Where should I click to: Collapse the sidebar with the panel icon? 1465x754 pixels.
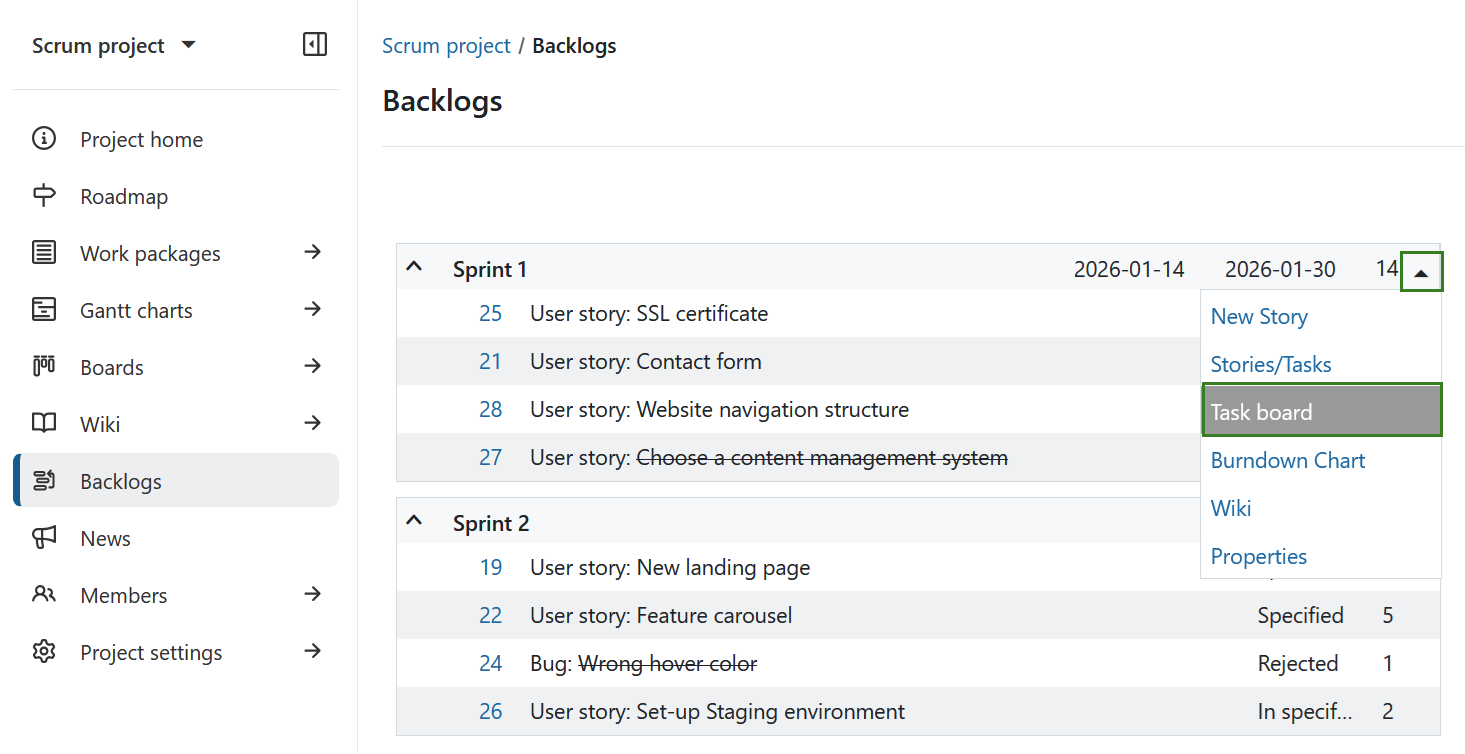pos(314,44)
